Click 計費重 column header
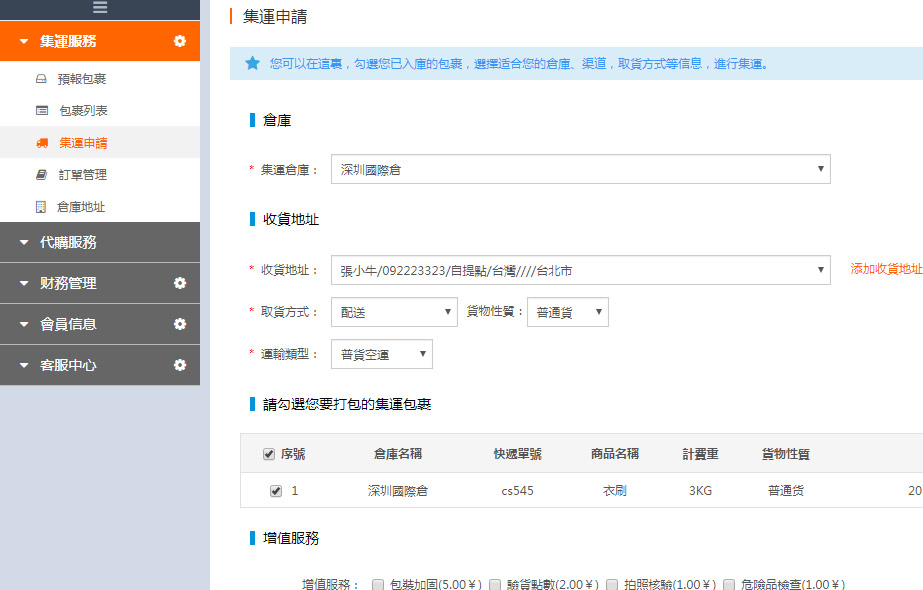 (x=700, y=454)
